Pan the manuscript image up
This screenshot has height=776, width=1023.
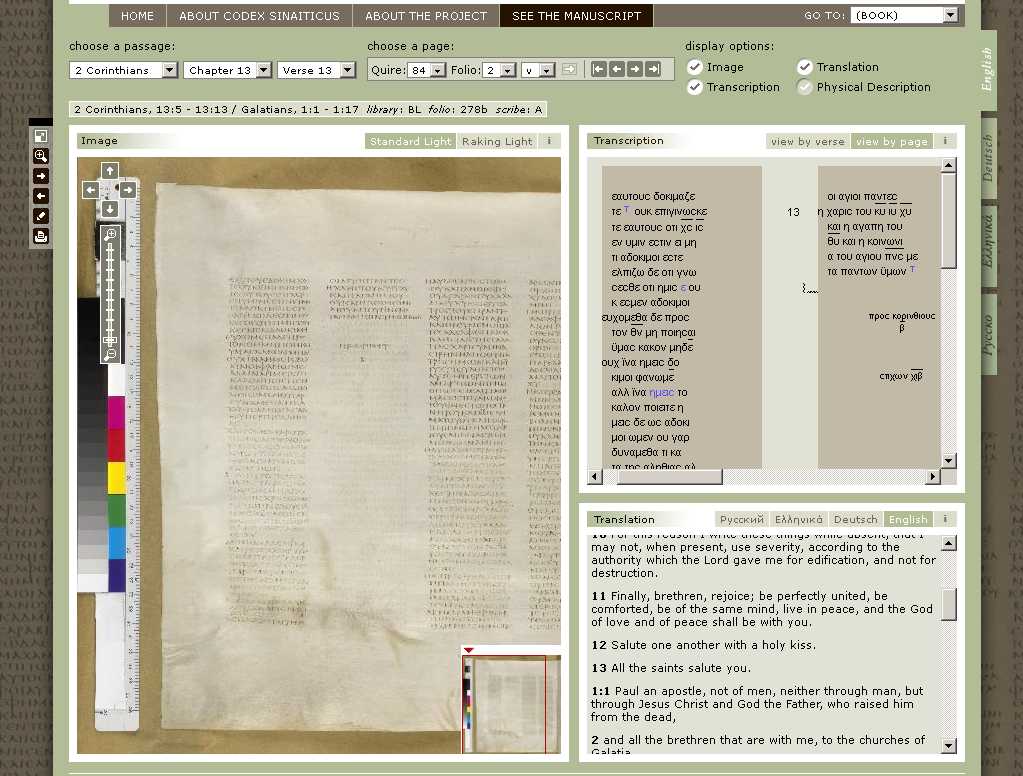110,171
